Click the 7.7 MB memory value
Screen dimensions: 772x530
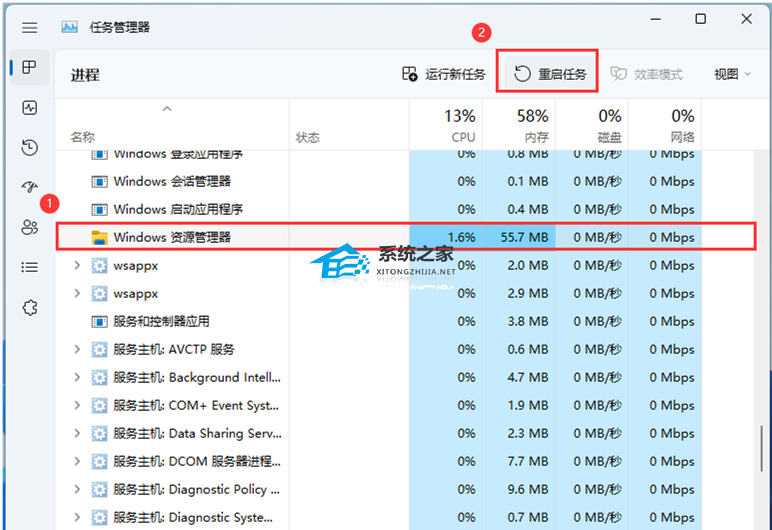pos(528,462)
